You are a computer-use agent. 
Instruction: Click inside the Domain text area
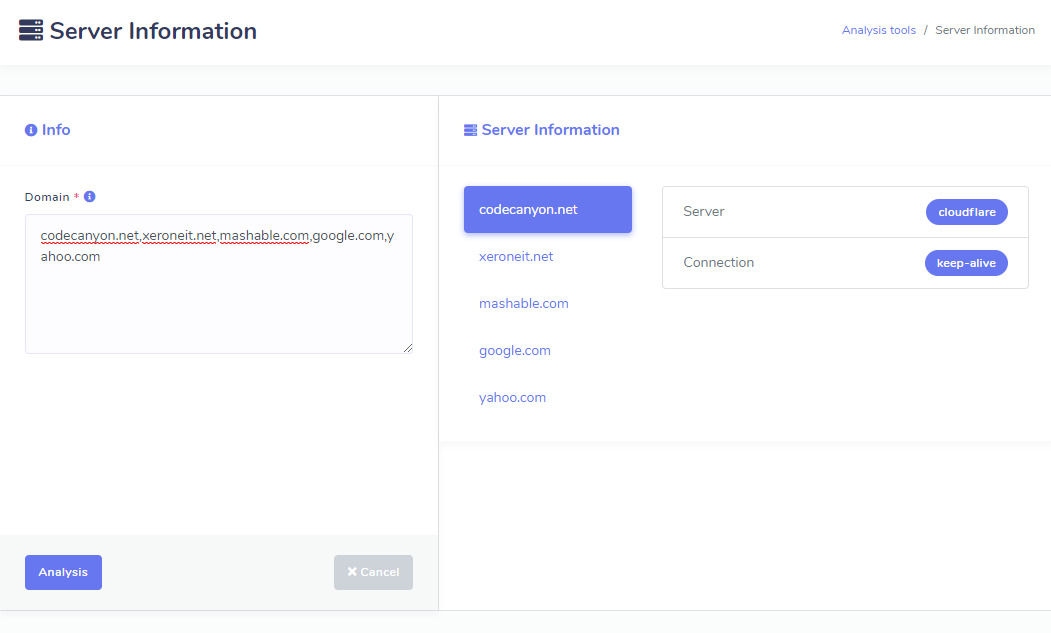(218, 300)
